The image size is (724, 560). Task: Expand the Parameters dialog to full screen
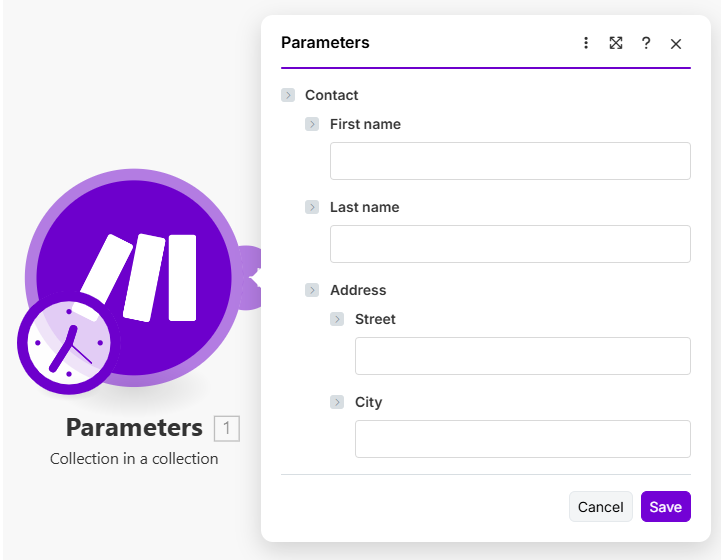pos(616,43)
